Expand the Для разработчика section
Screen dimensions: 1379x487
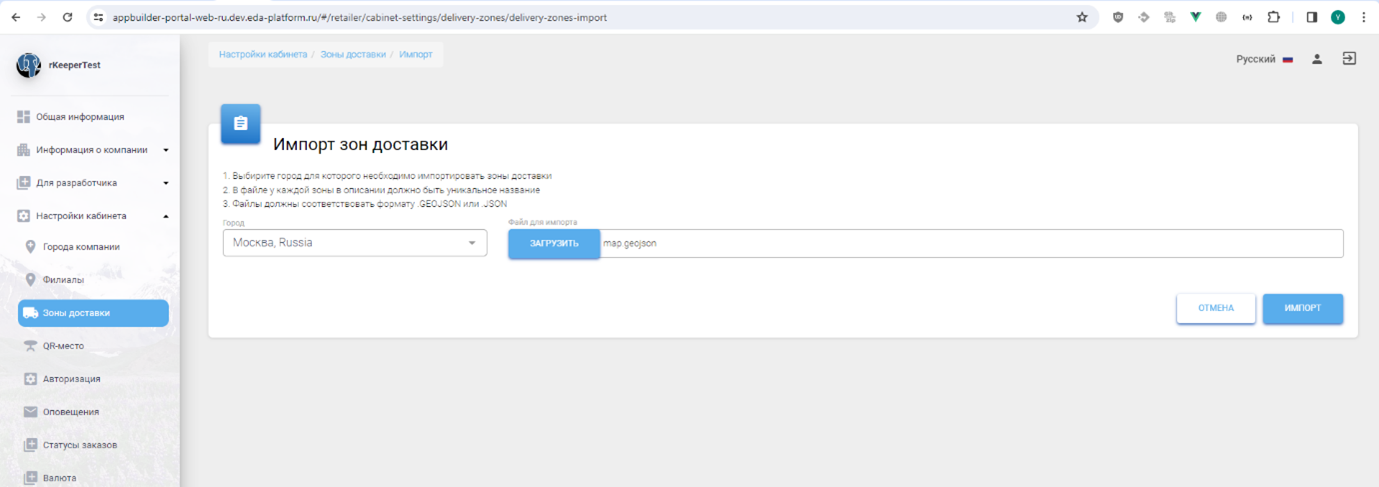92,183
